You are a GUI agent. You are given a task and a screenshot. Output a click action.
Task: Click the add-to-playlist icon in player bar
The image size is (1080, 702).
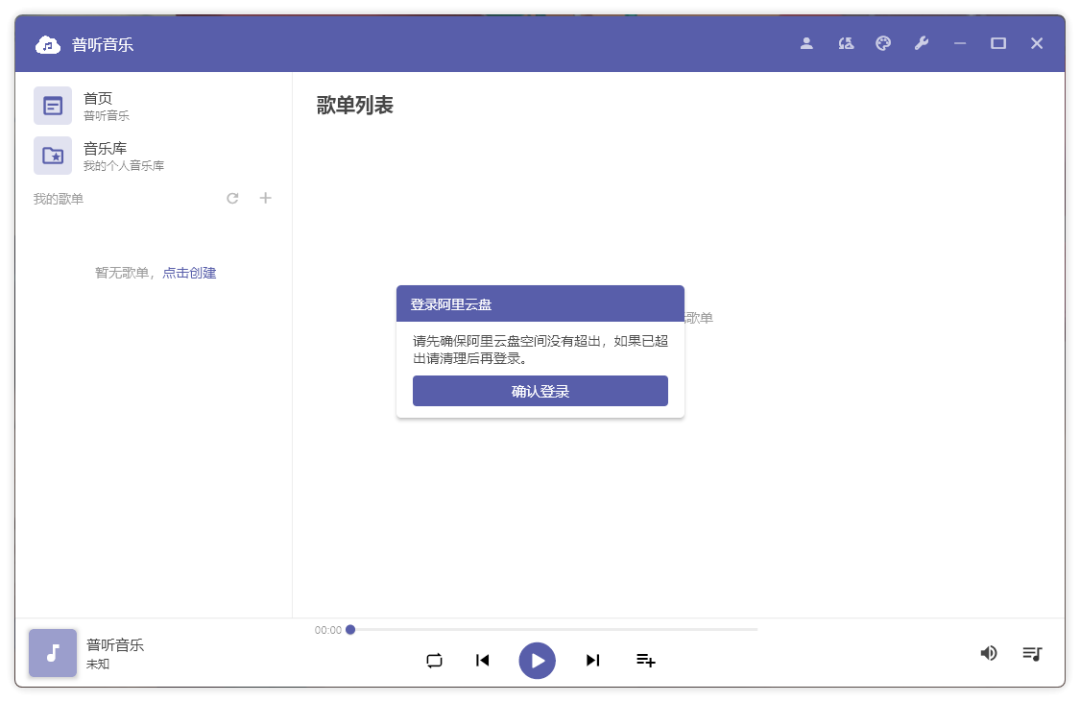click(645, 660)
